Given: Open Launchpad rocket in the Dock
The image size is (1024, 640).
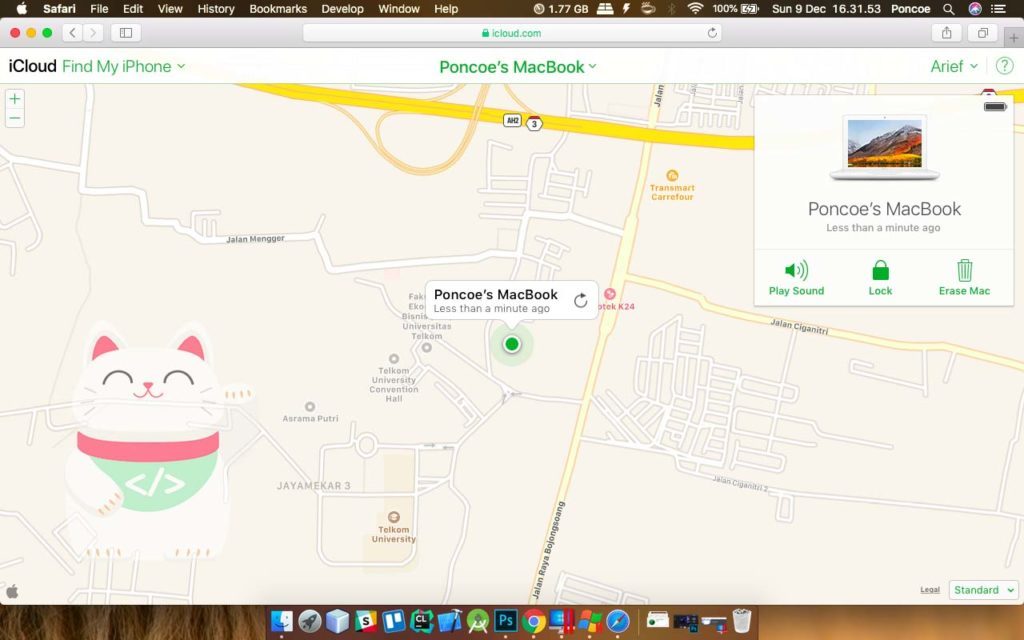Looking at the screenshot, I should [x=310, y=621].
